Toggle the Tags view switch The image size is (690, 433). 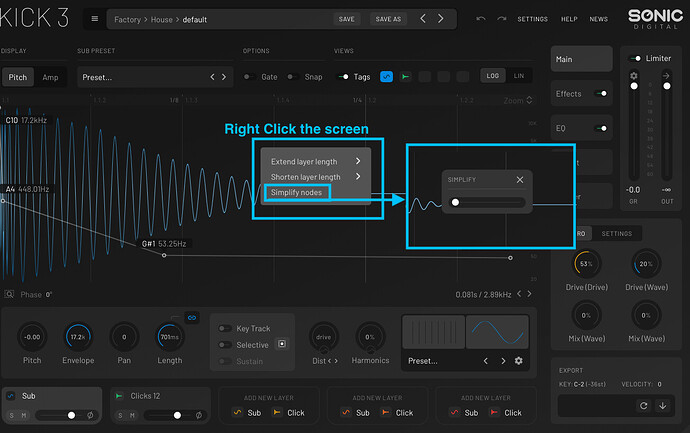click(x=344, y=76)
